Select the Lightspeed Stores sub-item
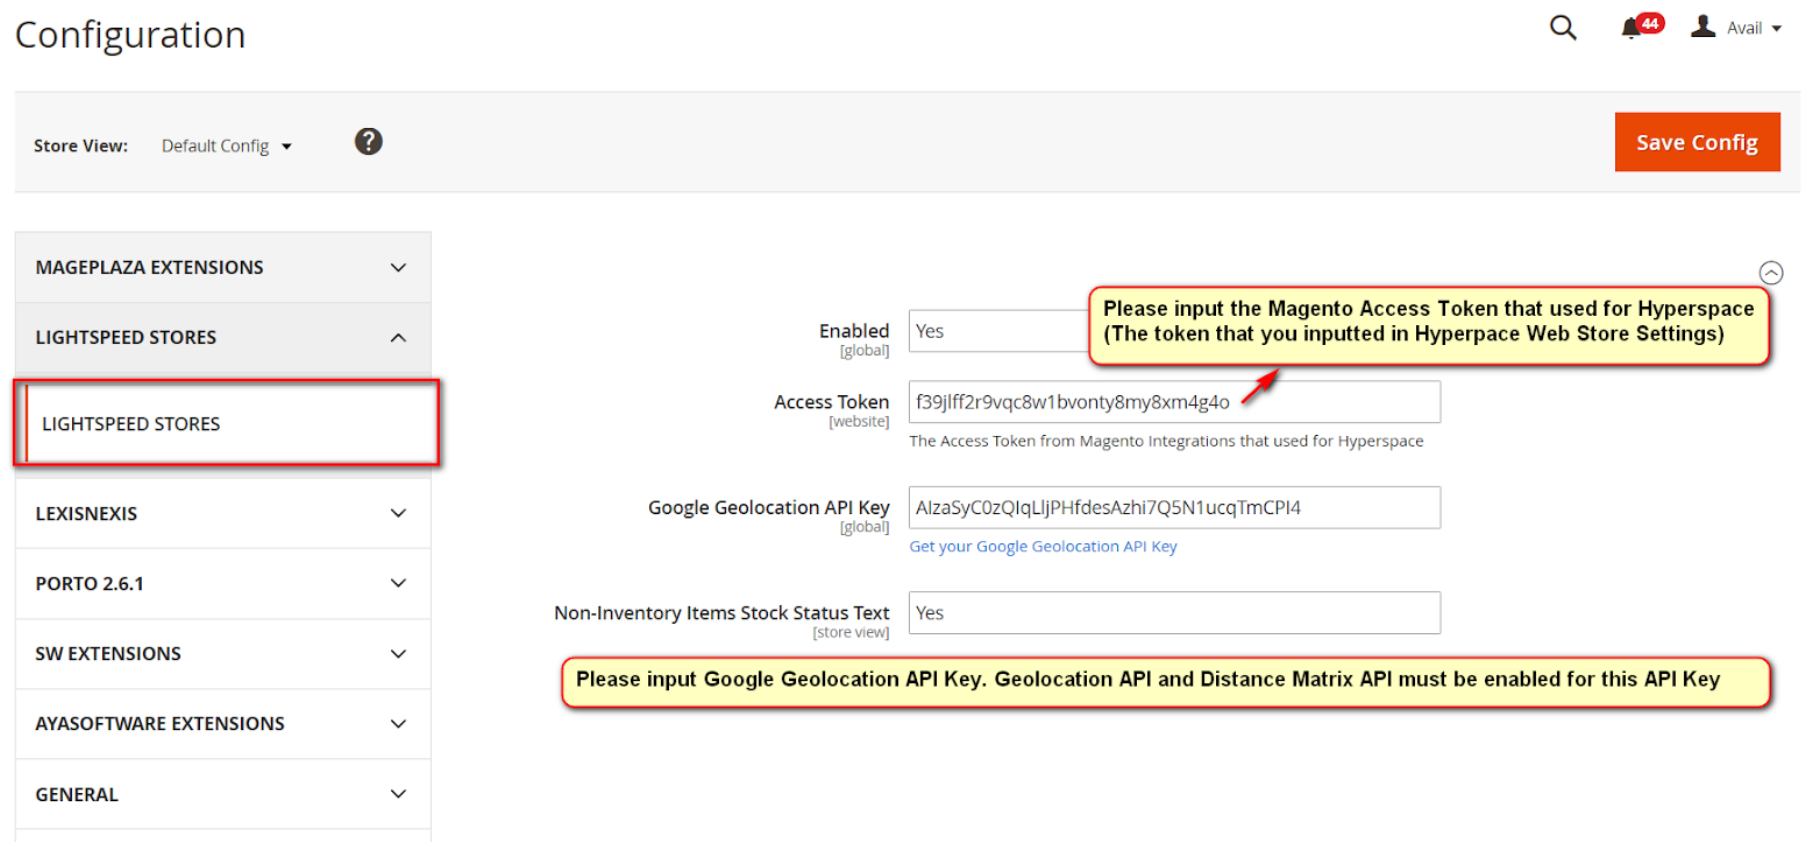 (x=131, y=424)
